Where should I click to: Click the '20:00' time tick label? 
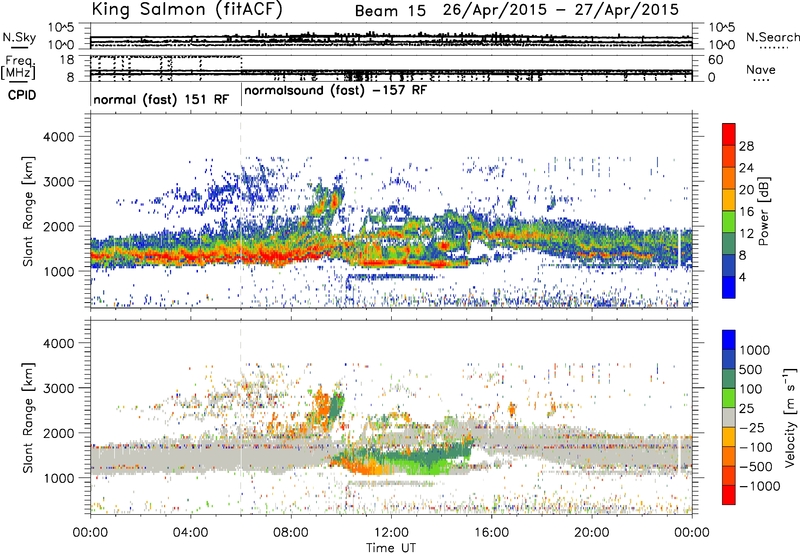591,533
